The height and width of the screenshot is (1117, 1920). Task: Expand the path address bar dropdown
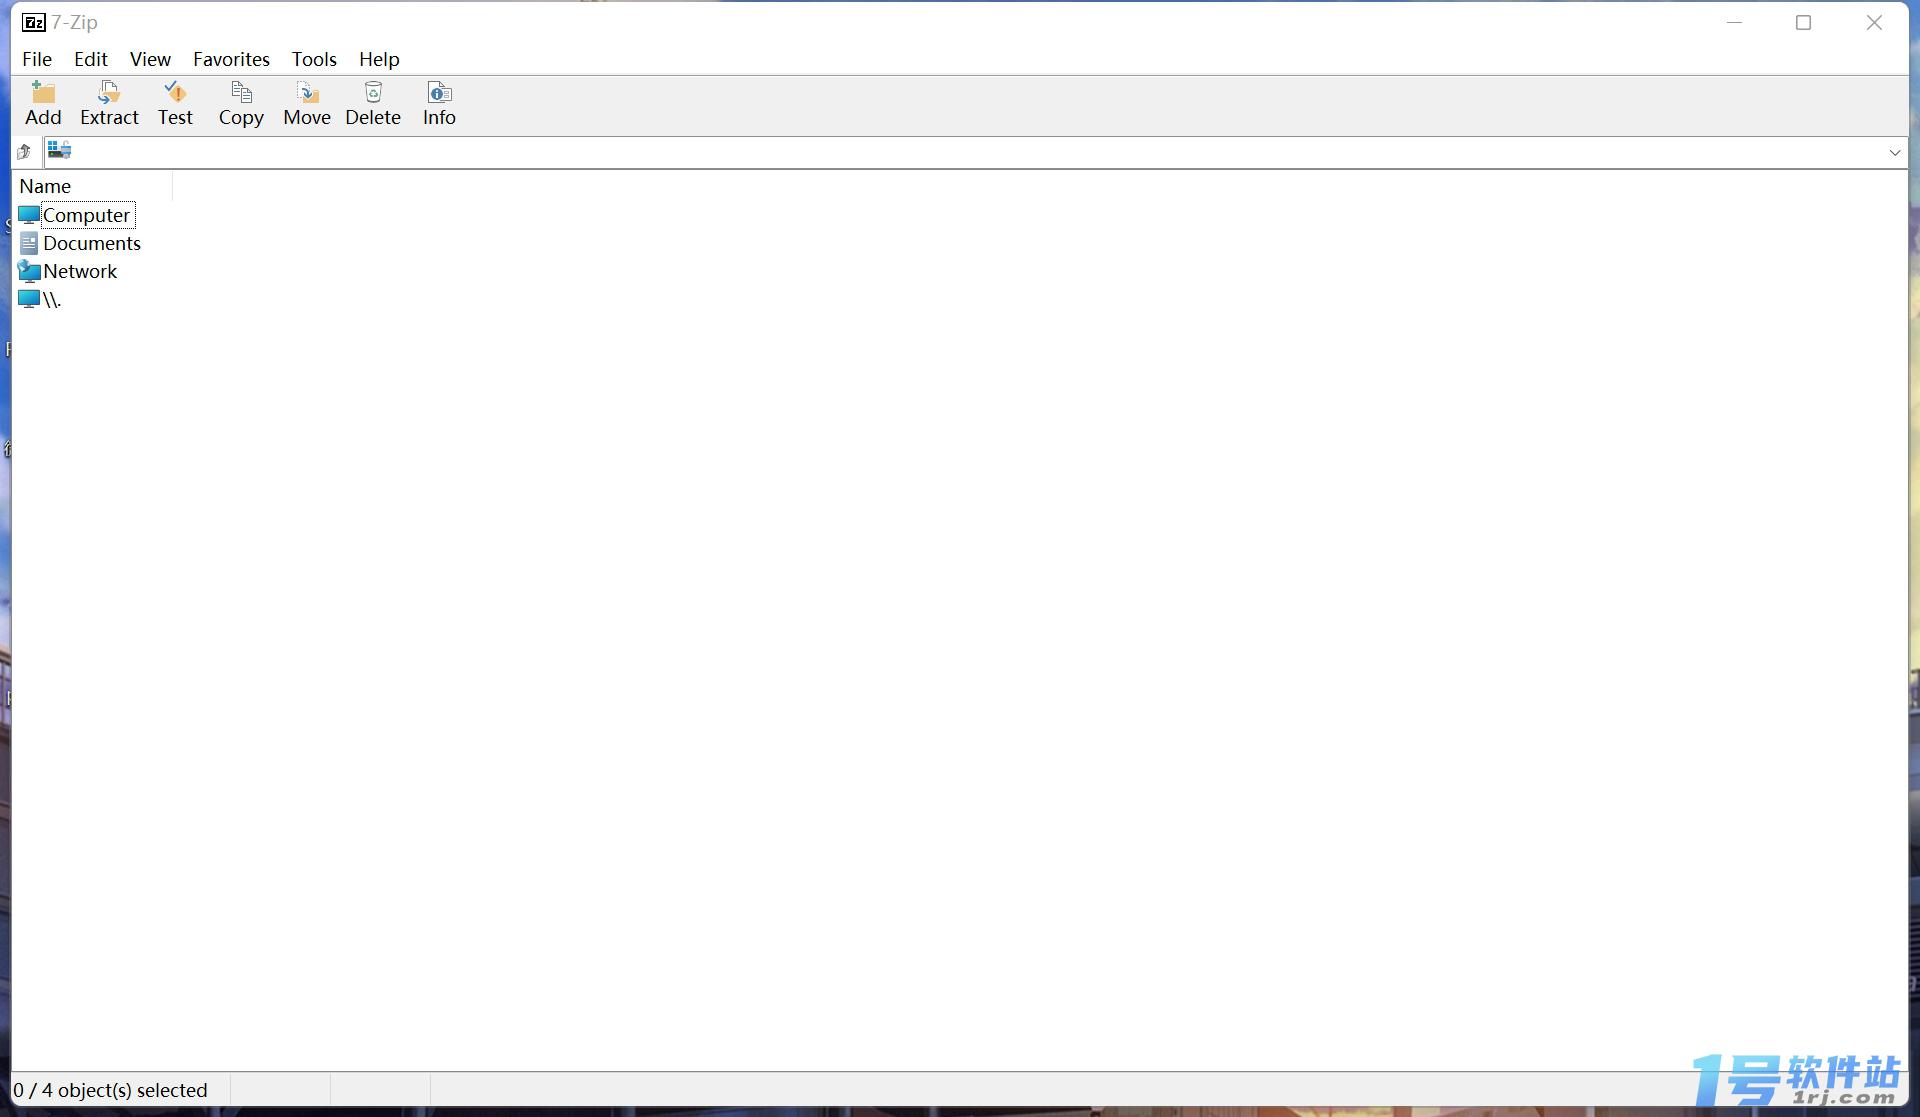pyautogui.click(x=1895, y=150)
